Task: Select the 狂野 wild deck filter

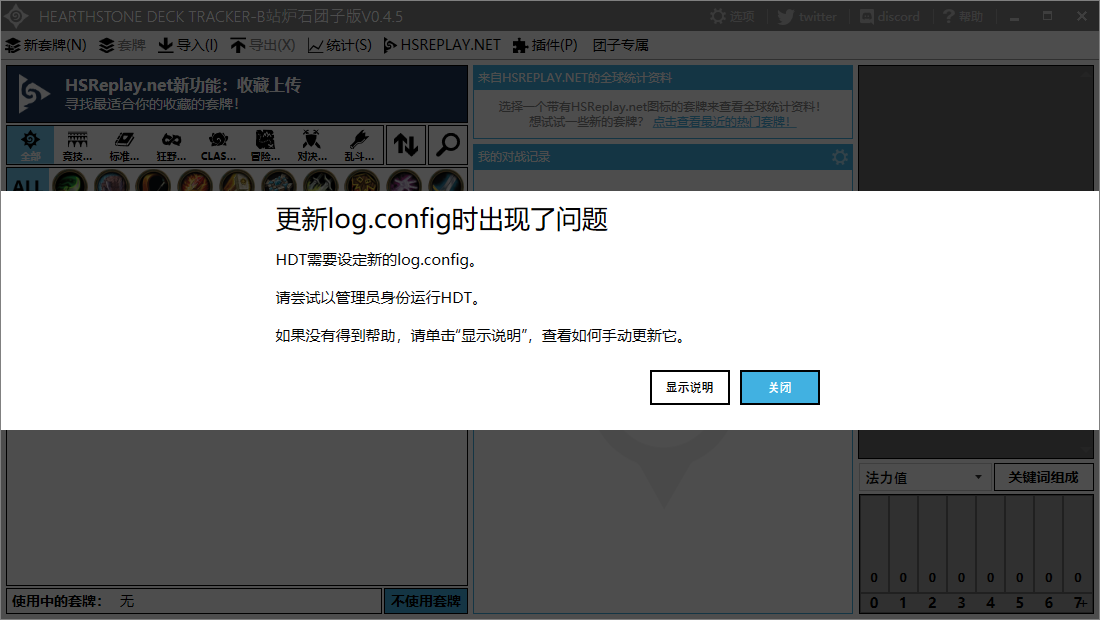Action: click(x=171, y=145)
